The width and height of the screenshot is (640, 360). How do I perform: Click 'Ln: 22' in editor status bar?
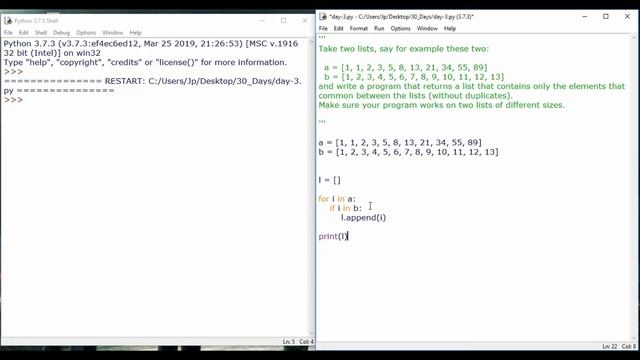[x=610, y=347]
